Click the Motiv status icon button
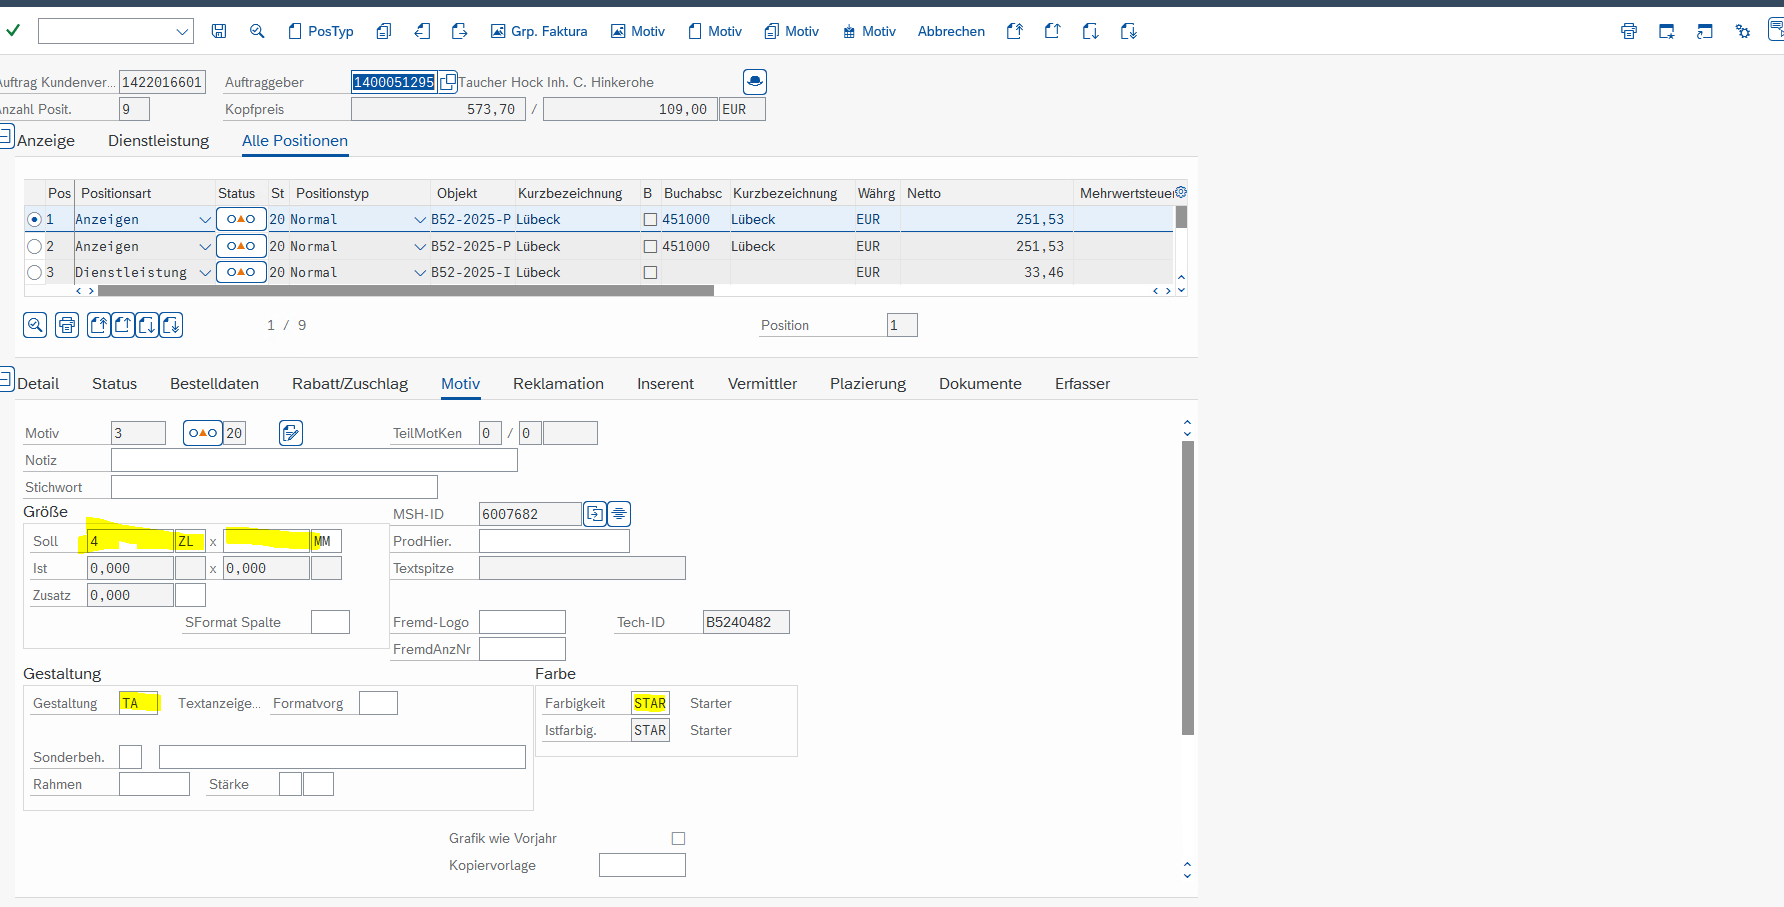The image size is (1784, 907). tap(203, 433)
